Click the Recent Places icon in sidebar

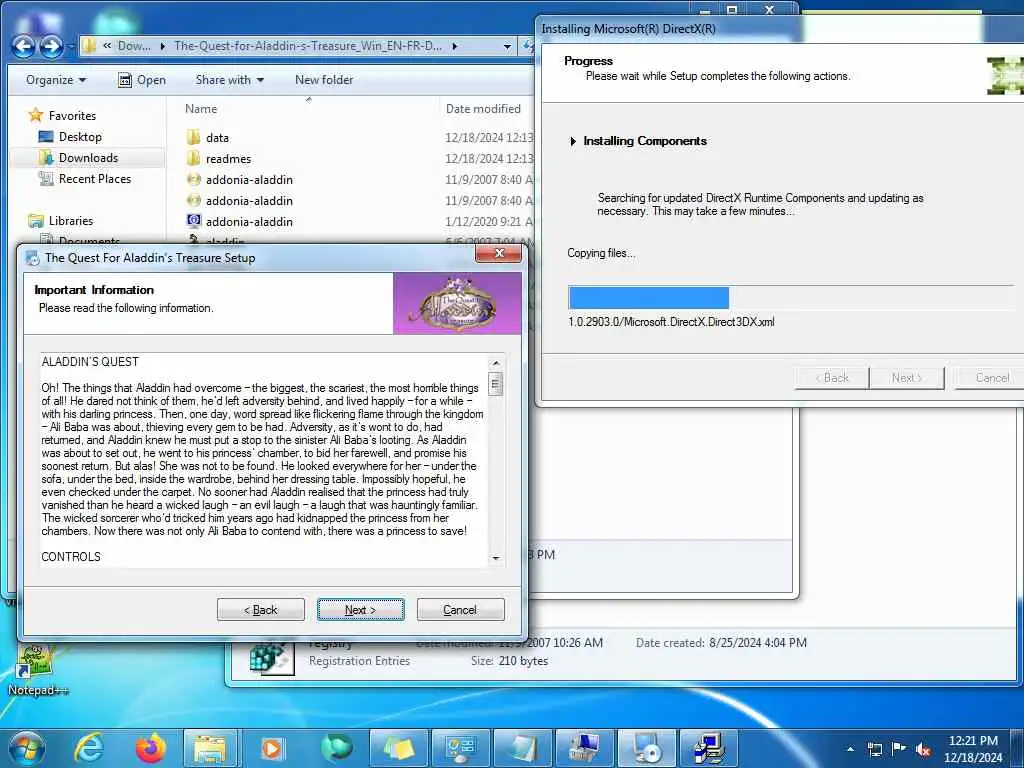(46, 178)
